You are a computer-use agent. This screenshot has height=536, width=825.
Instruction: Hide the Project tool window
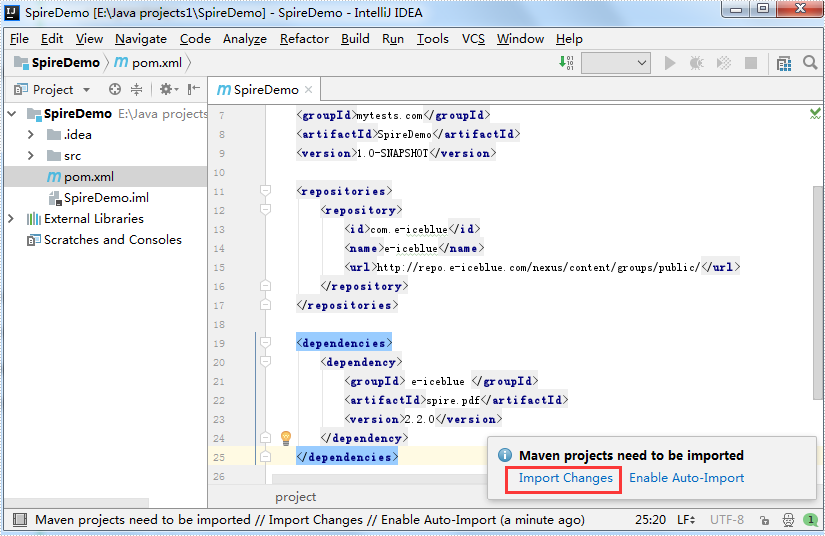(x=194, y=89)
